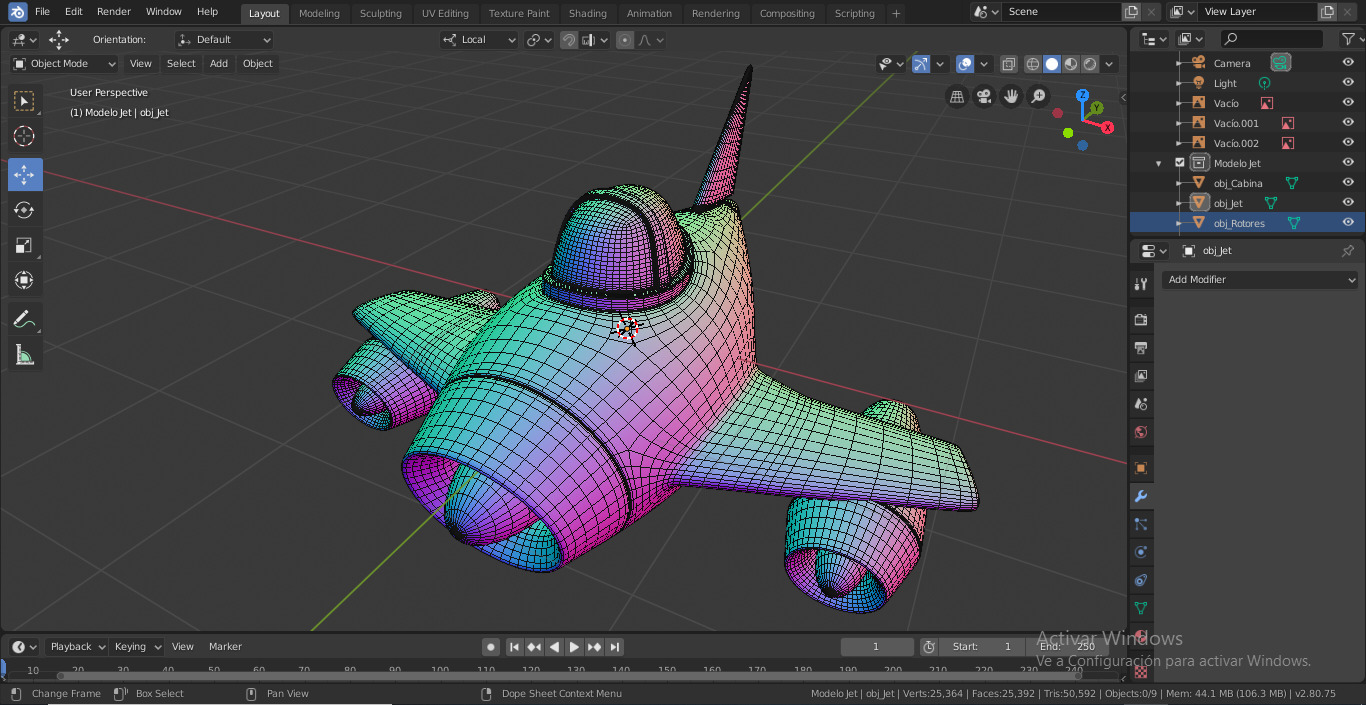Open Render properties tab
The height and width of the screenshot is (705, 1366).
(x=1141, y=320)
